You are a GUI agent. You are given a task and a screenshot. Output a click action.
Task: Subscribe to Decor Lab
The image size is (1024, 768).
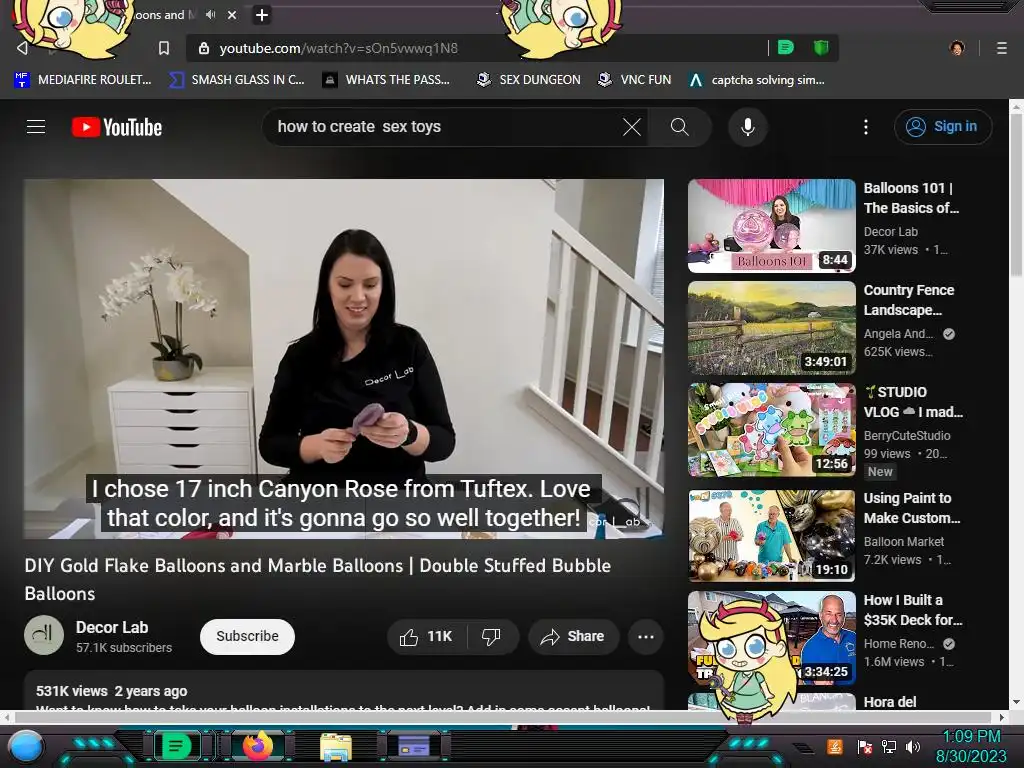247,636
